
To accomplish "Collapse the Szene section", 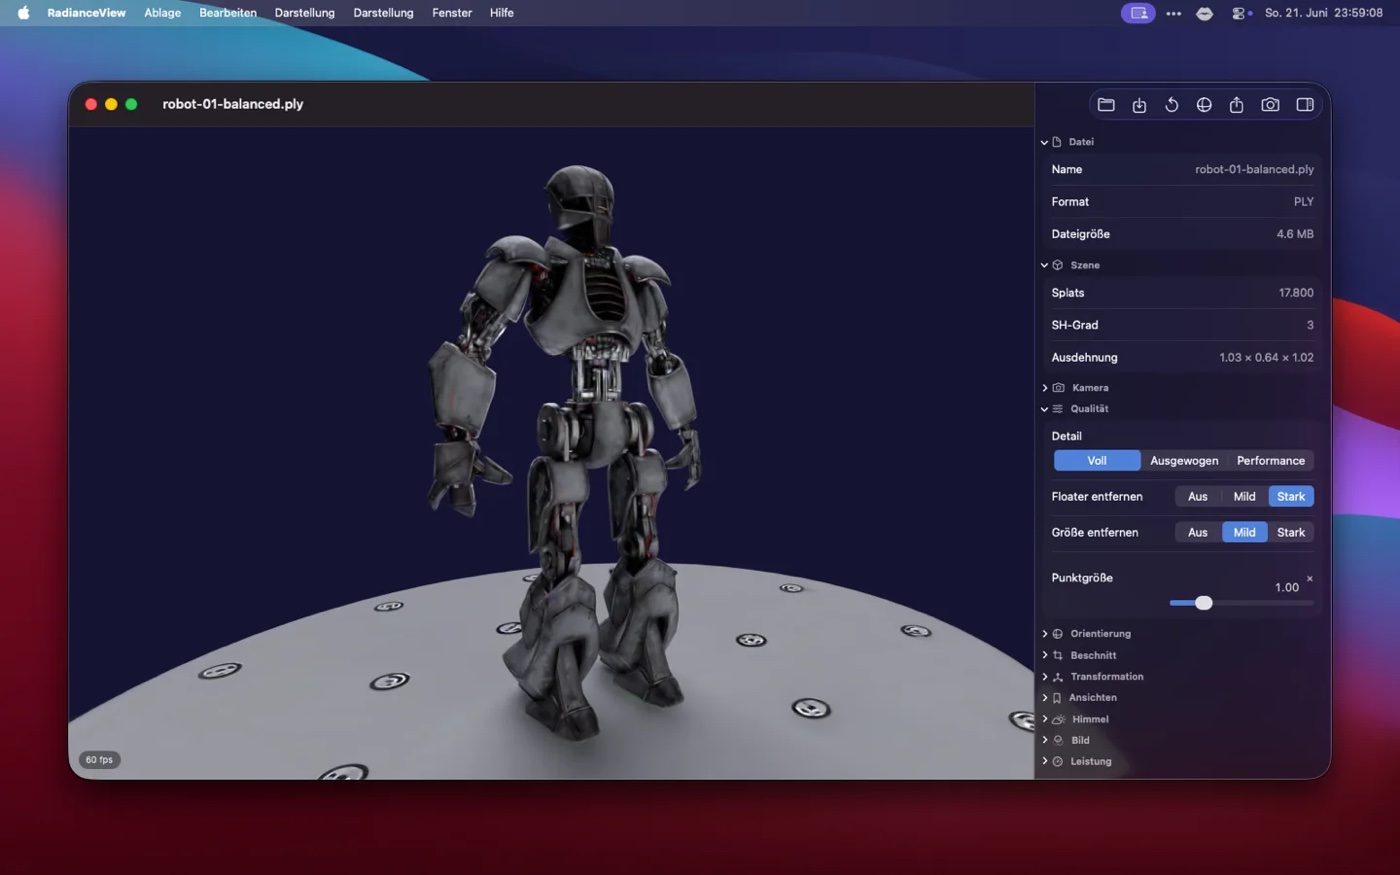I will click(1045, 266).
